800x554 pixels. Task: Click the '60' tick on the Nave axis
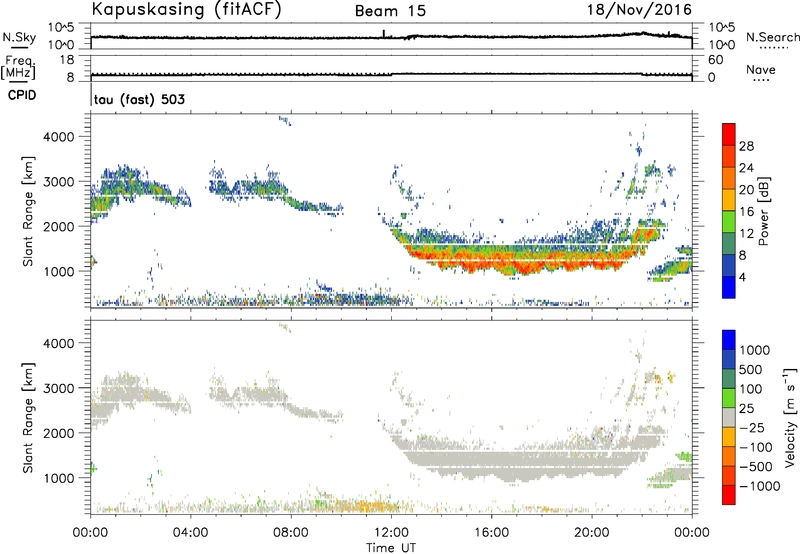click(x=715, y=60)
